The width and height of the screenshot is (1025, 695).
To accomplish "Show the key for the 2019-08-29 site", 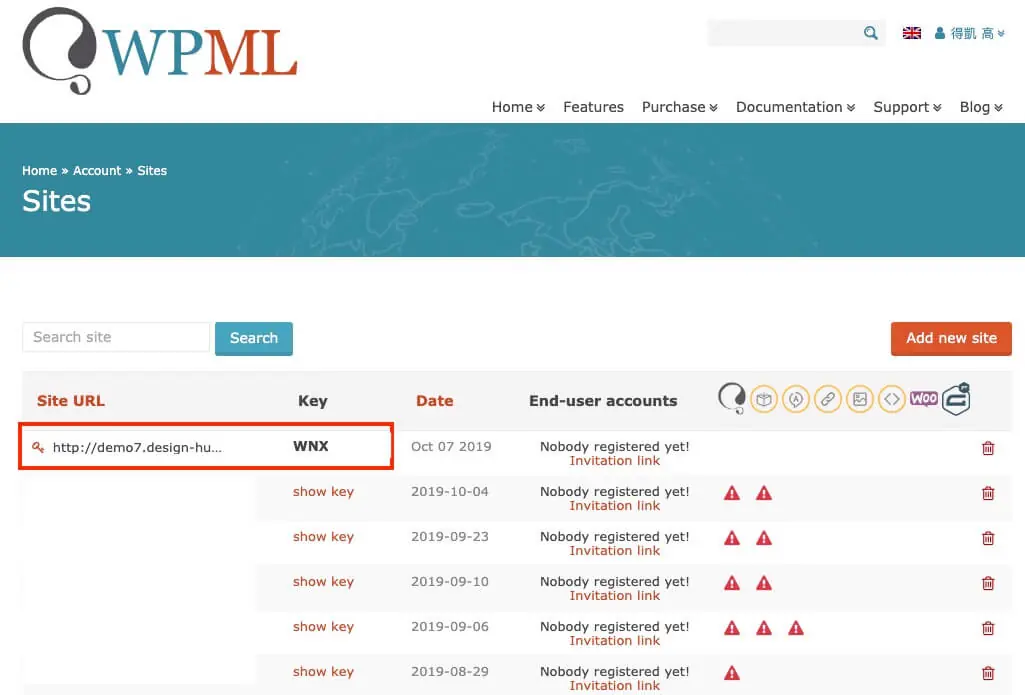I will 323,671.
